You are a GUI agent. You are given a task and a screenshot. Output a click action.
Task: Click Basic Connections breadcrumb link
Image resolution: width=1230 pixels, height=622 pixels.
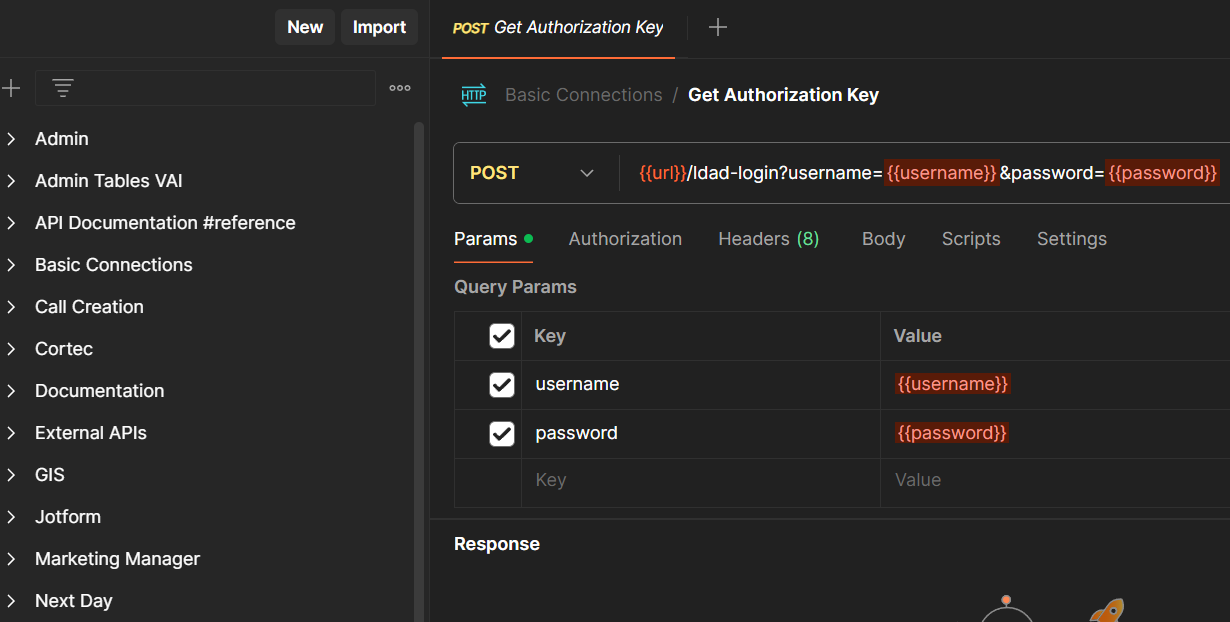pyautogui.click(x=583, y=95)
